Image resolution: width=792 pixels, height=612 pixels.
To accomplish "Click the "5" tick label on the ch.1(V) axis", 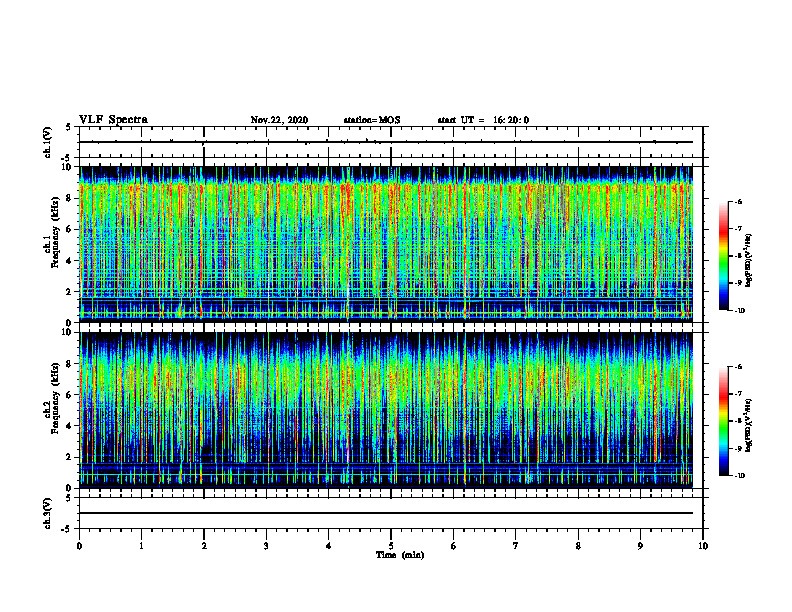I will coord(69,128).
